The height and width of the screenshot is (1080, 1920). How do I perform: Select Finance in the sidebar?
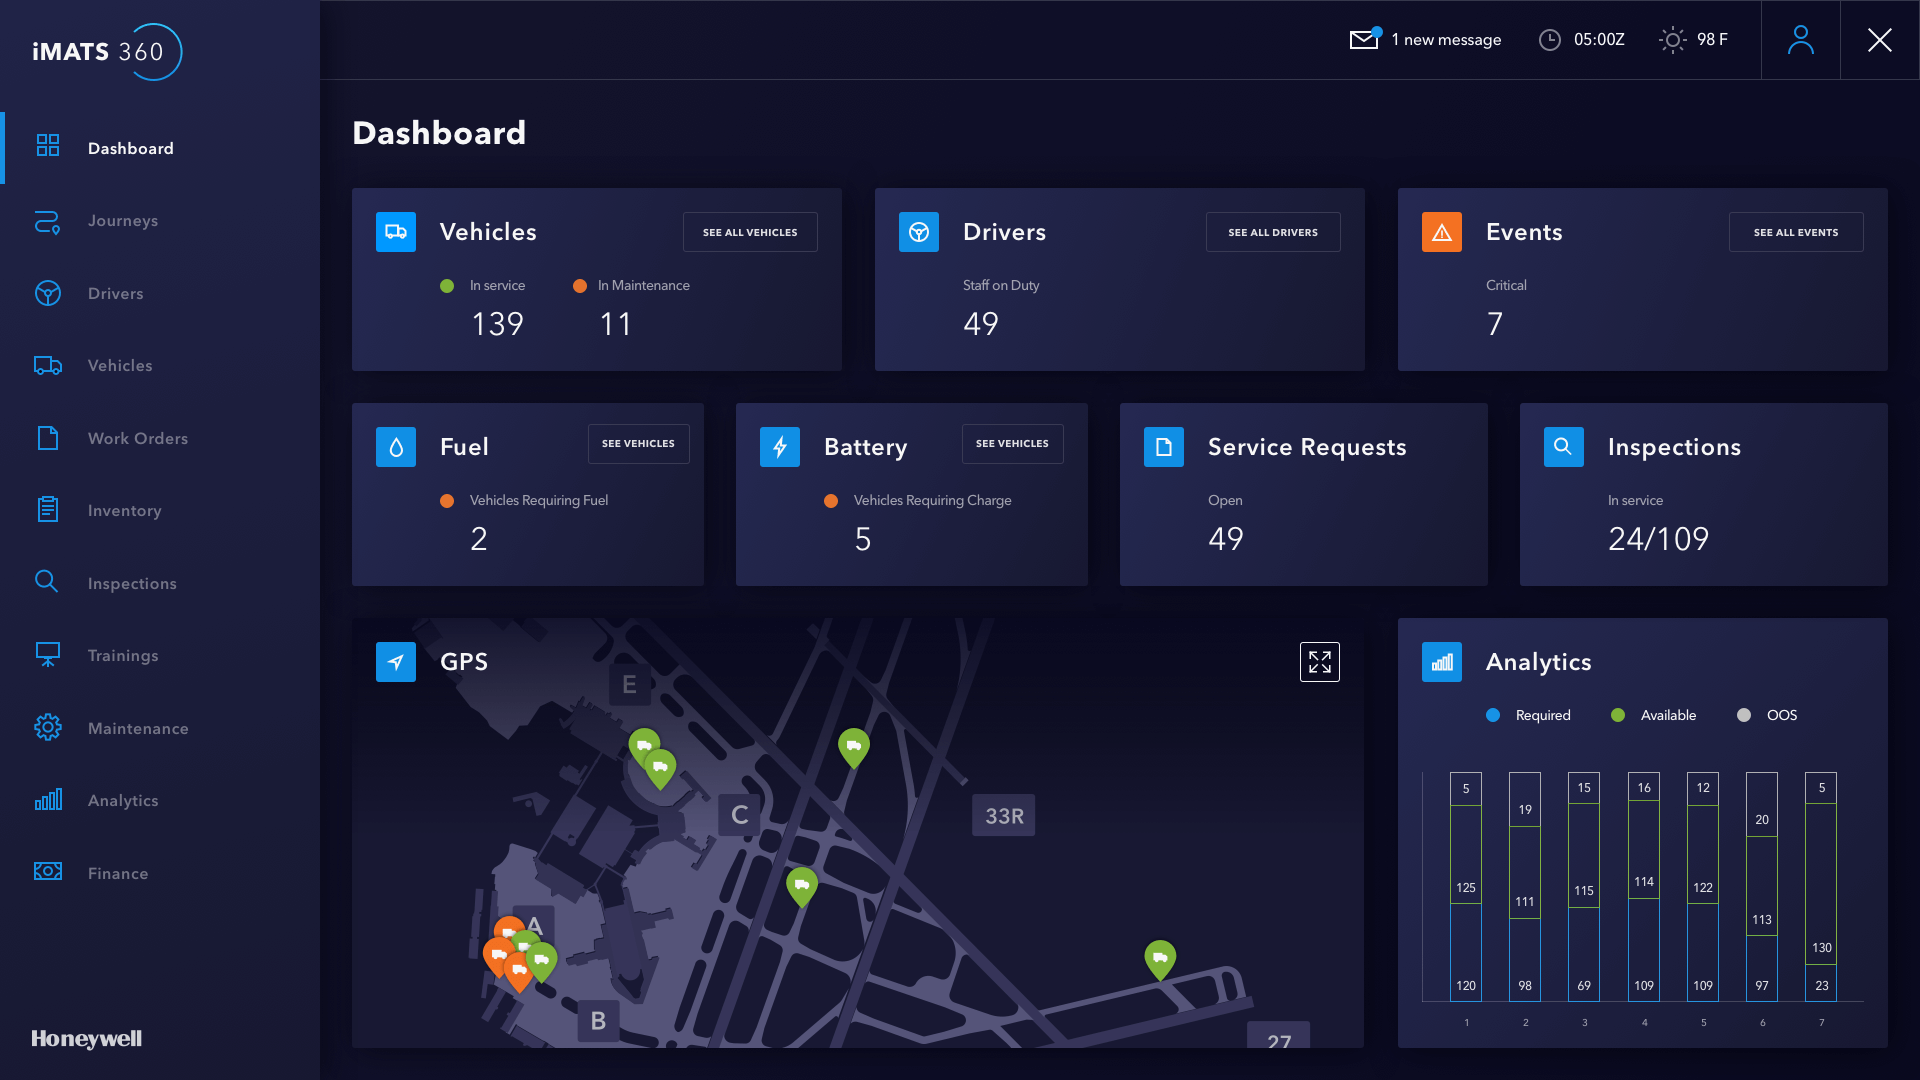pos(117,873)
